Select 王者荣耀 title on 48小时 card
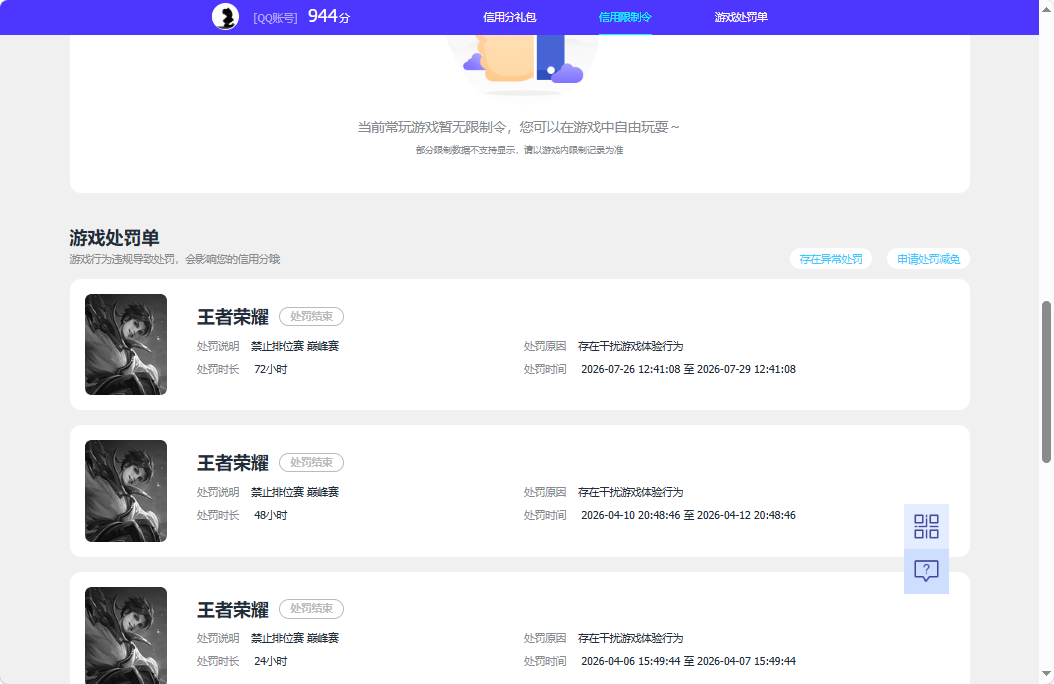The width and height of the screenshot is (1054, 684). [x=233, y=463]
